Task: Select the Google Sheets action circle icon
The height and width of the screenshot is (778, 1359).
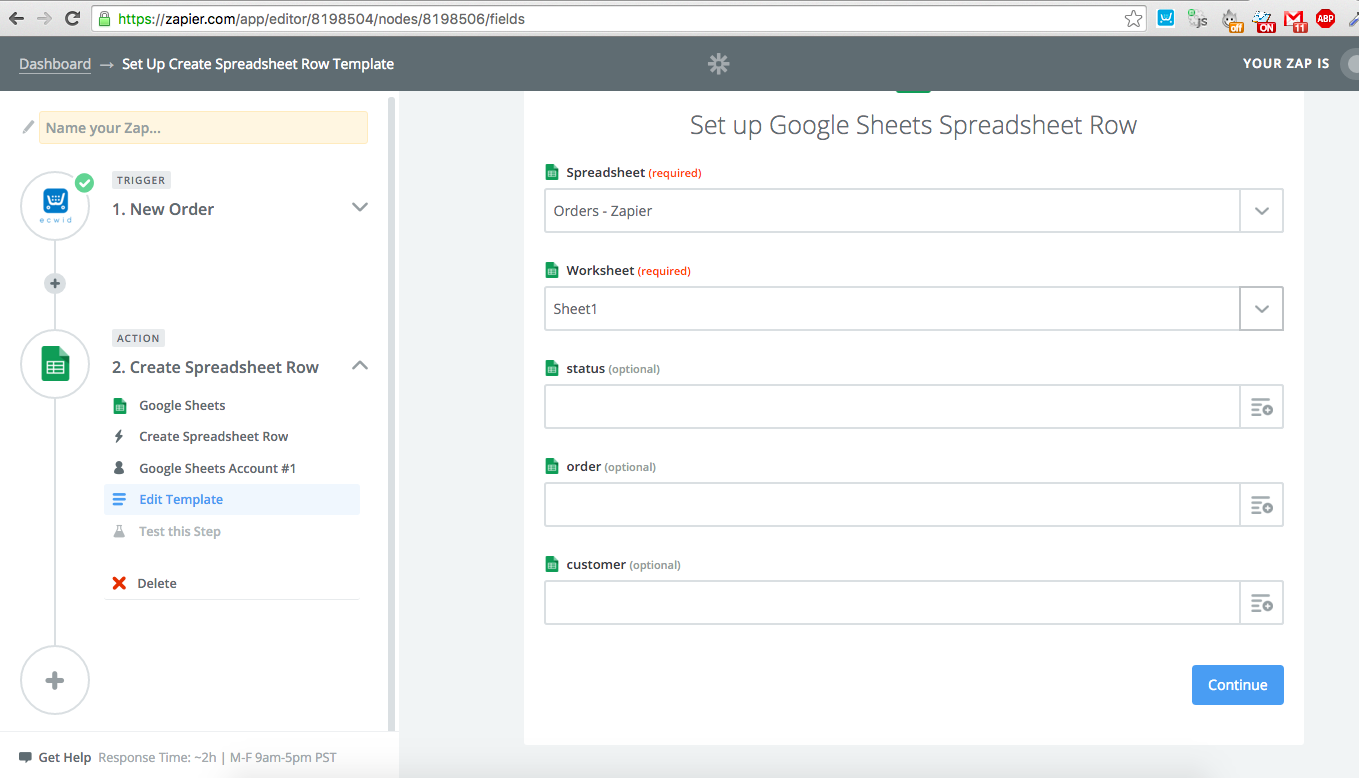Action: 55,364
